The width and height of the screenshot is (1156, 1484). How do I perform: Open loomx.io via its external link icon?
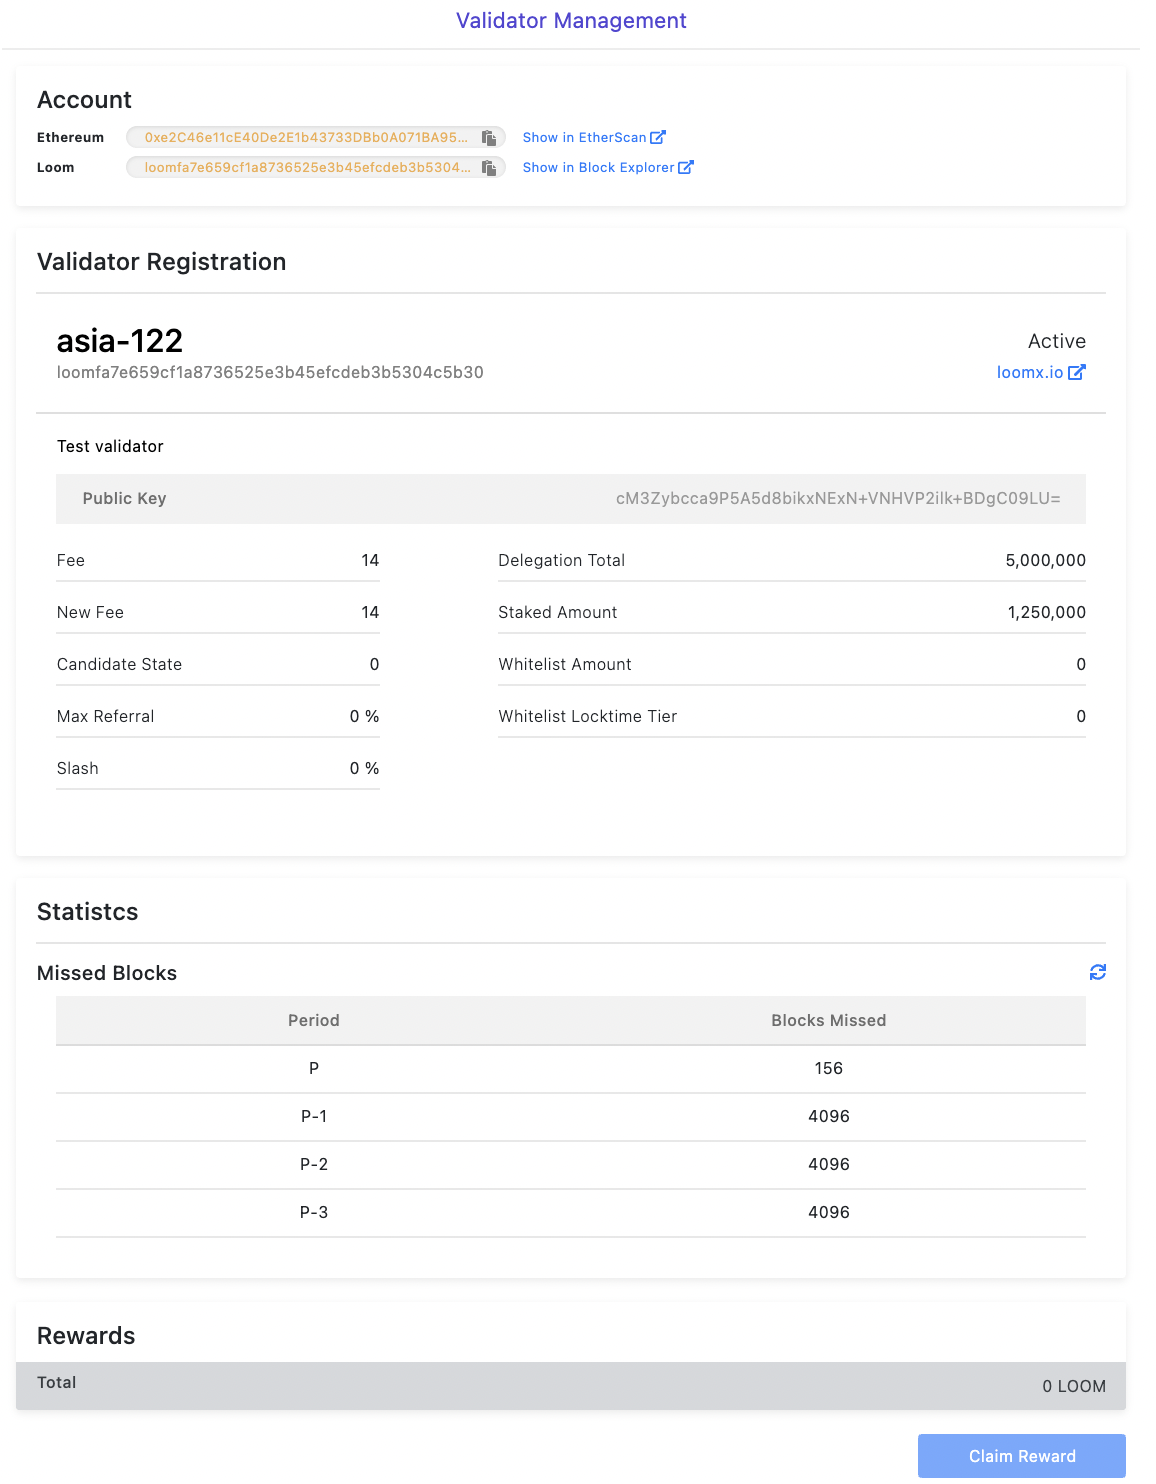point(1077,371)
